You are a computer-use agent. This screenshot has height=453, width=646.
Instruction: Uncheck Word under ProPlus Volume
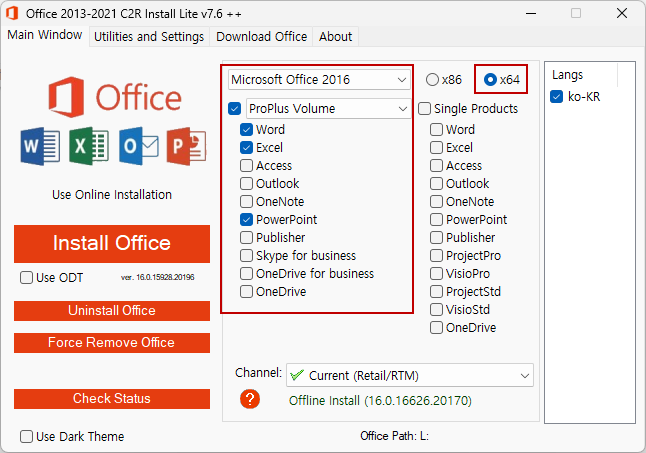[x=246, y=130]
